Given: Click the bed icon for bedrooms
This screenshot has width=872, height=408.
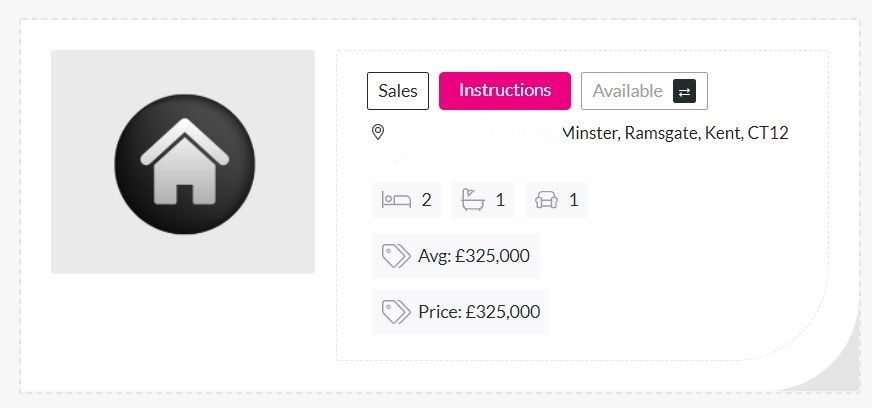Looking at the screenshot, I should coord(396,200).
